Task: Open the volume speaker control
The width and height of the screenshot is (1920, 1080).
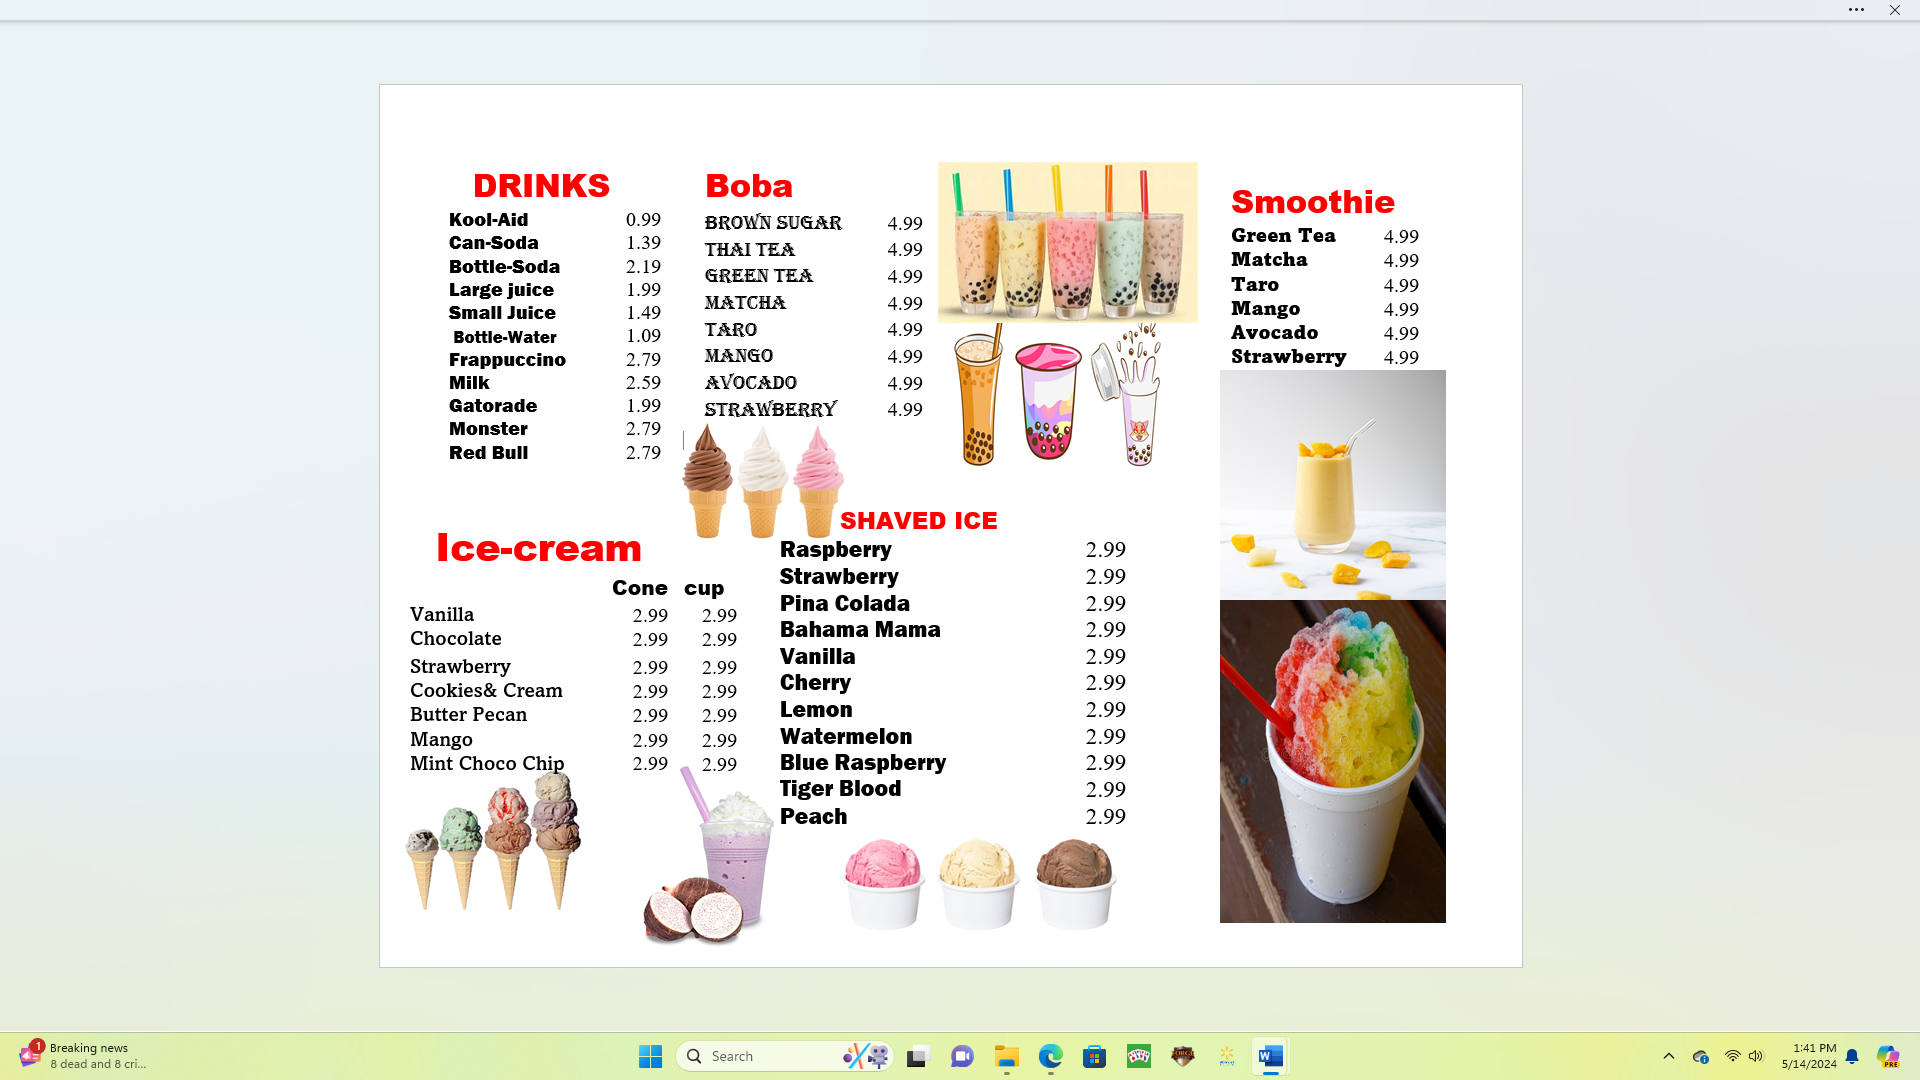Action: pyautogui.click(x=1756, y=1056)
